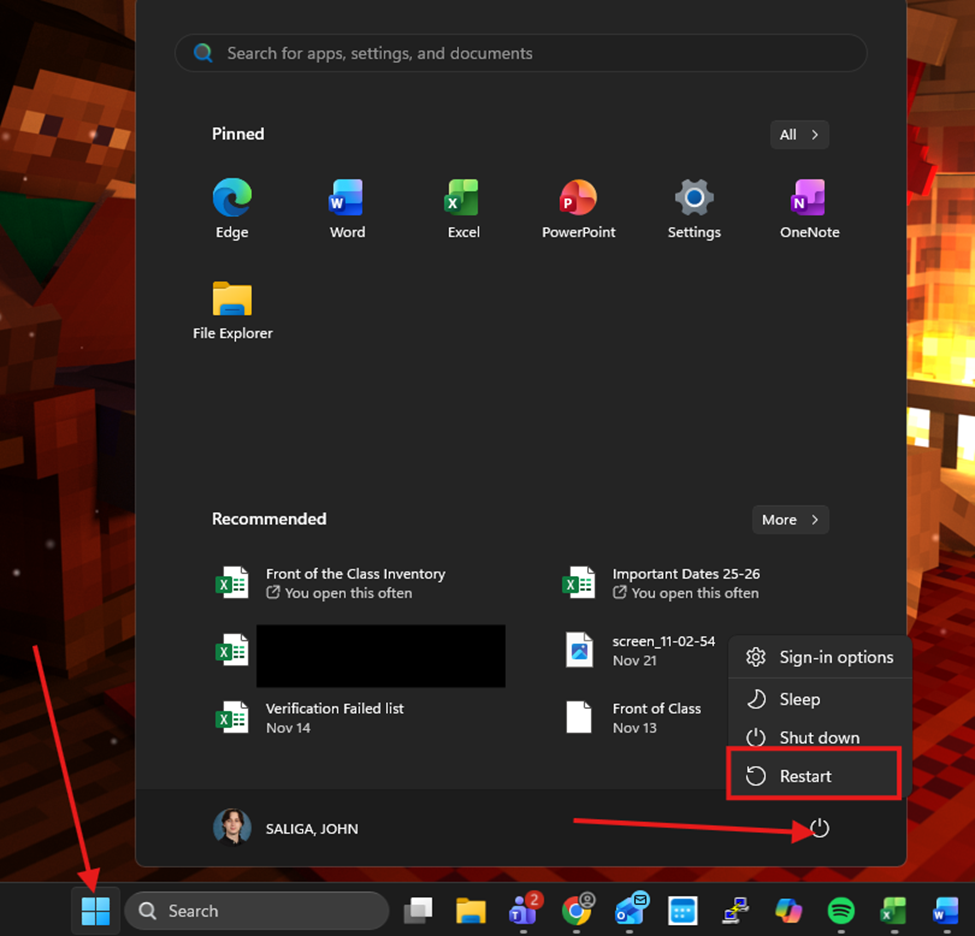Choose Sign-in options in power menu
Viewport: 975px width, 936px height.
point(820,657)
